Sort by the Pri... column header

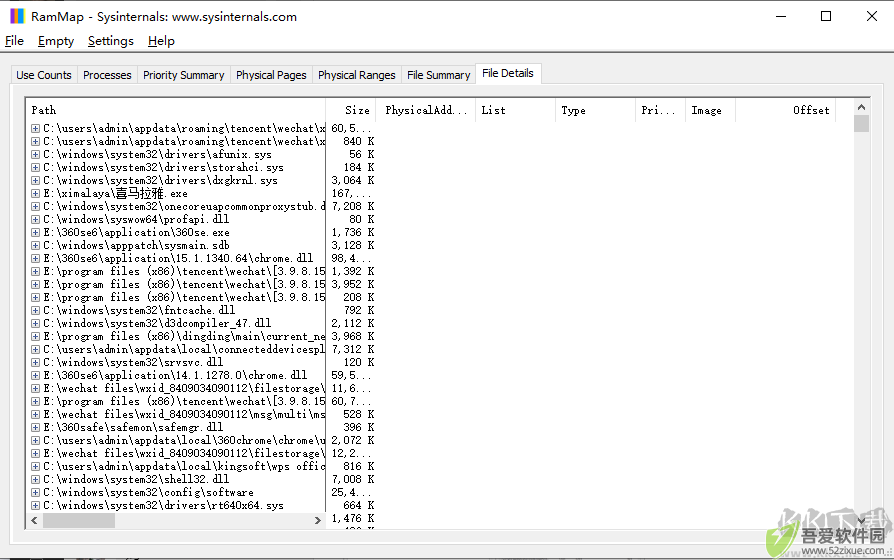660,110
